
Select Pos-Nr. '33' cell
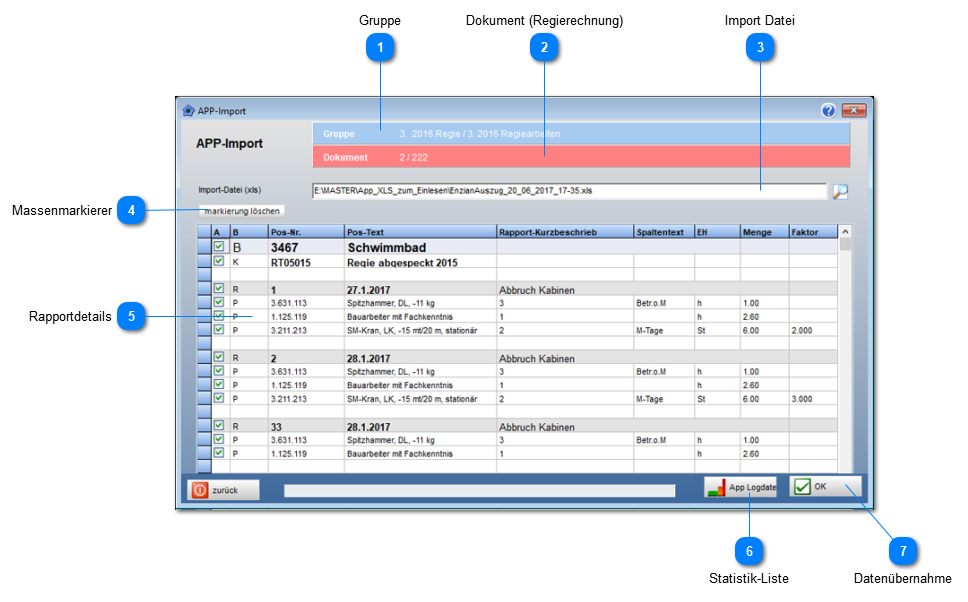tap(306, 427)
